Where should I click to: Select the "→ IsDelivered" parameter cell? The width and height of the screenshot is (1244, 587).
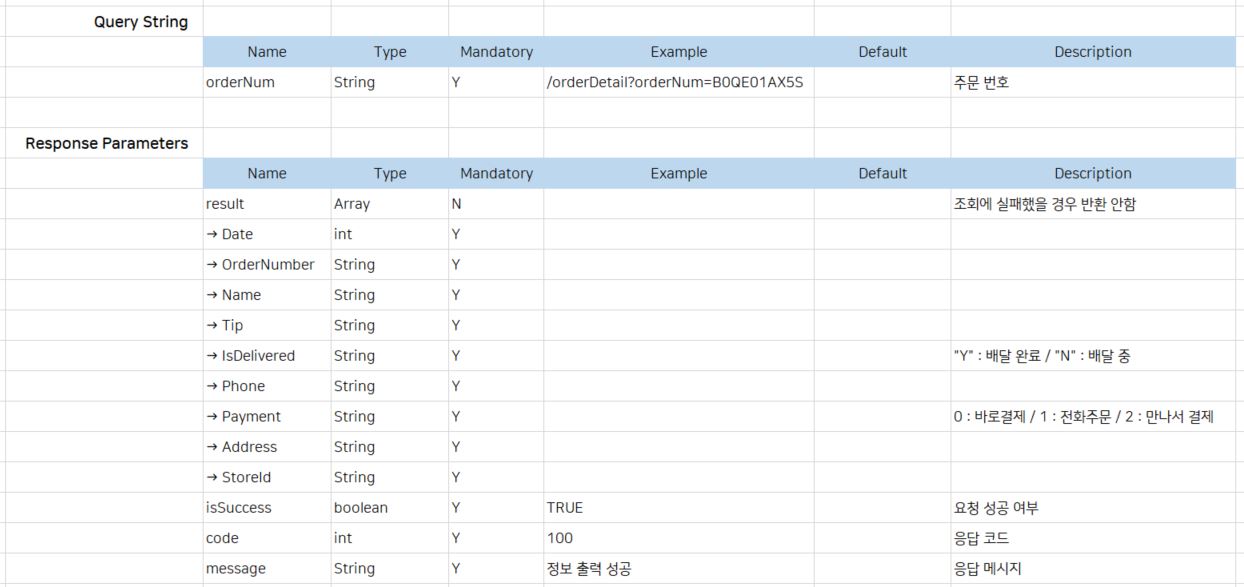251,356
